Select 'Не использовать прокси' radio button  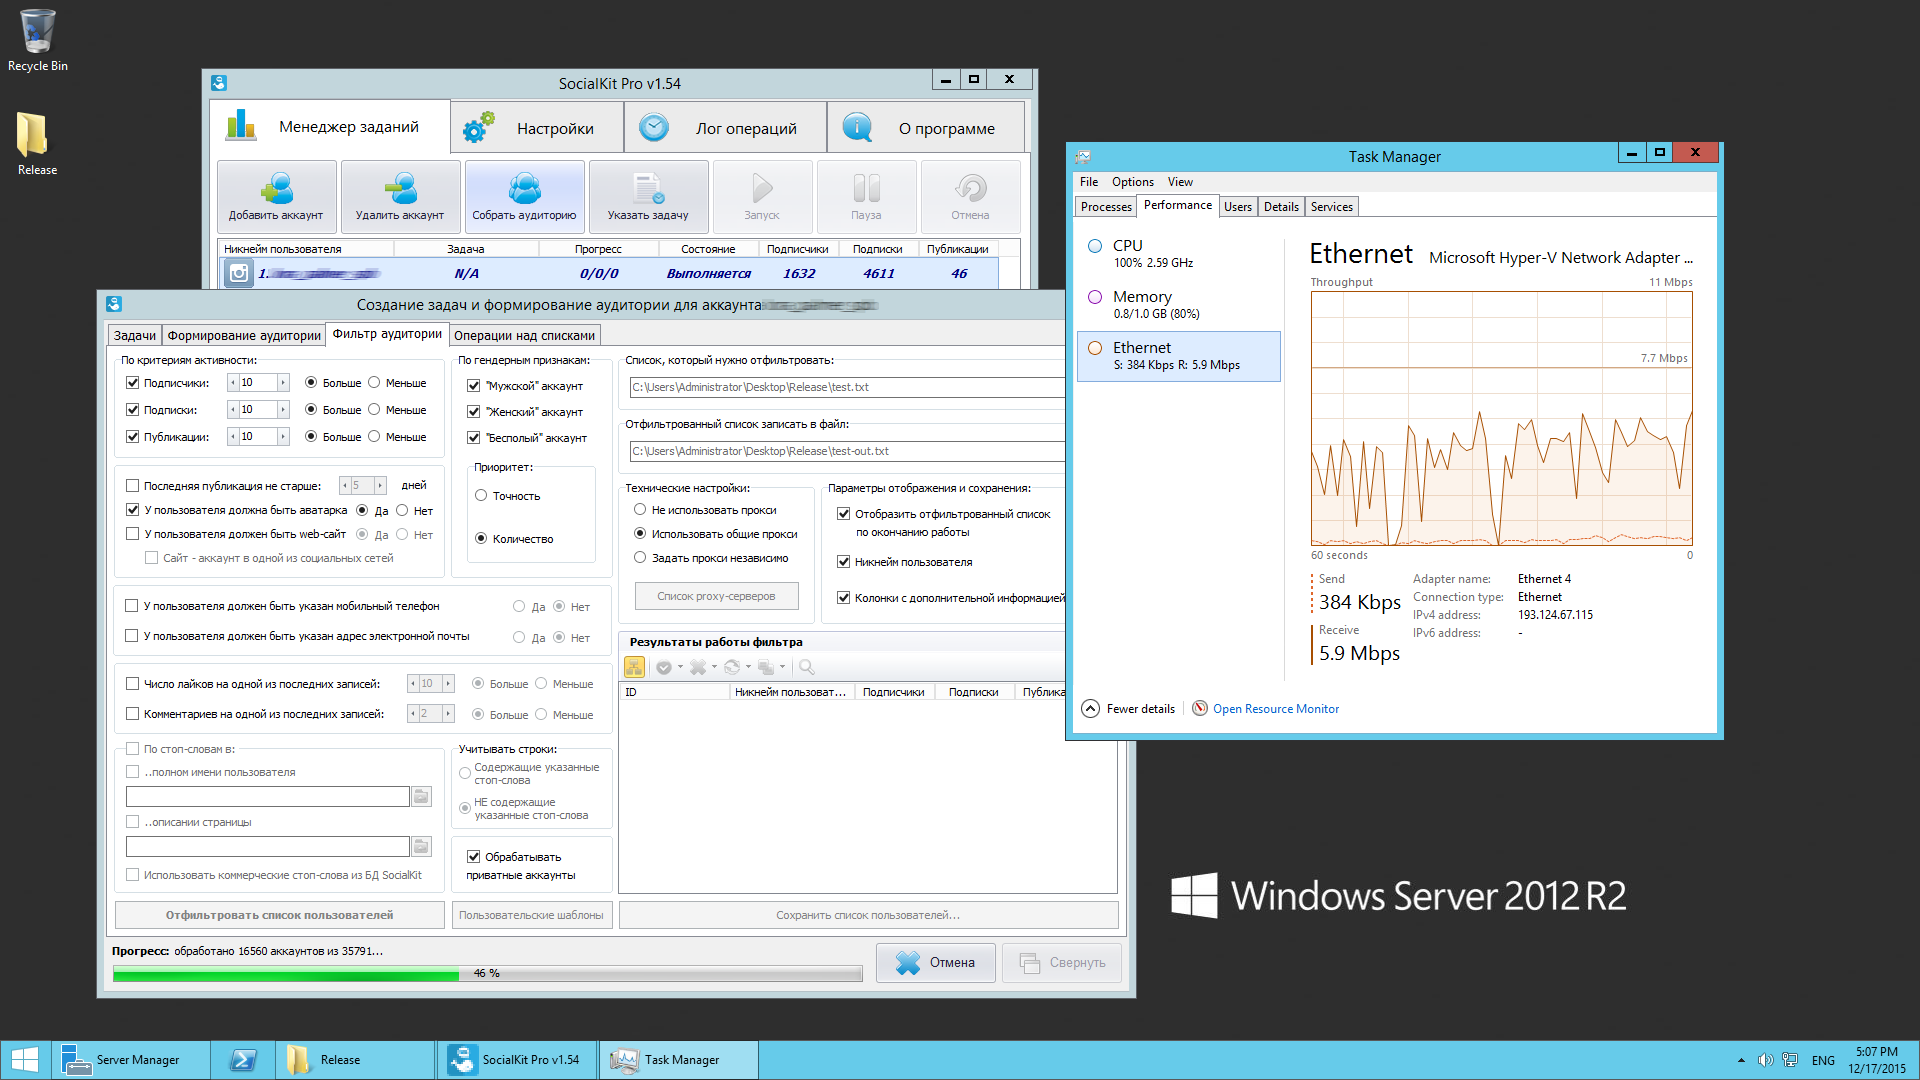coord(640,509)
